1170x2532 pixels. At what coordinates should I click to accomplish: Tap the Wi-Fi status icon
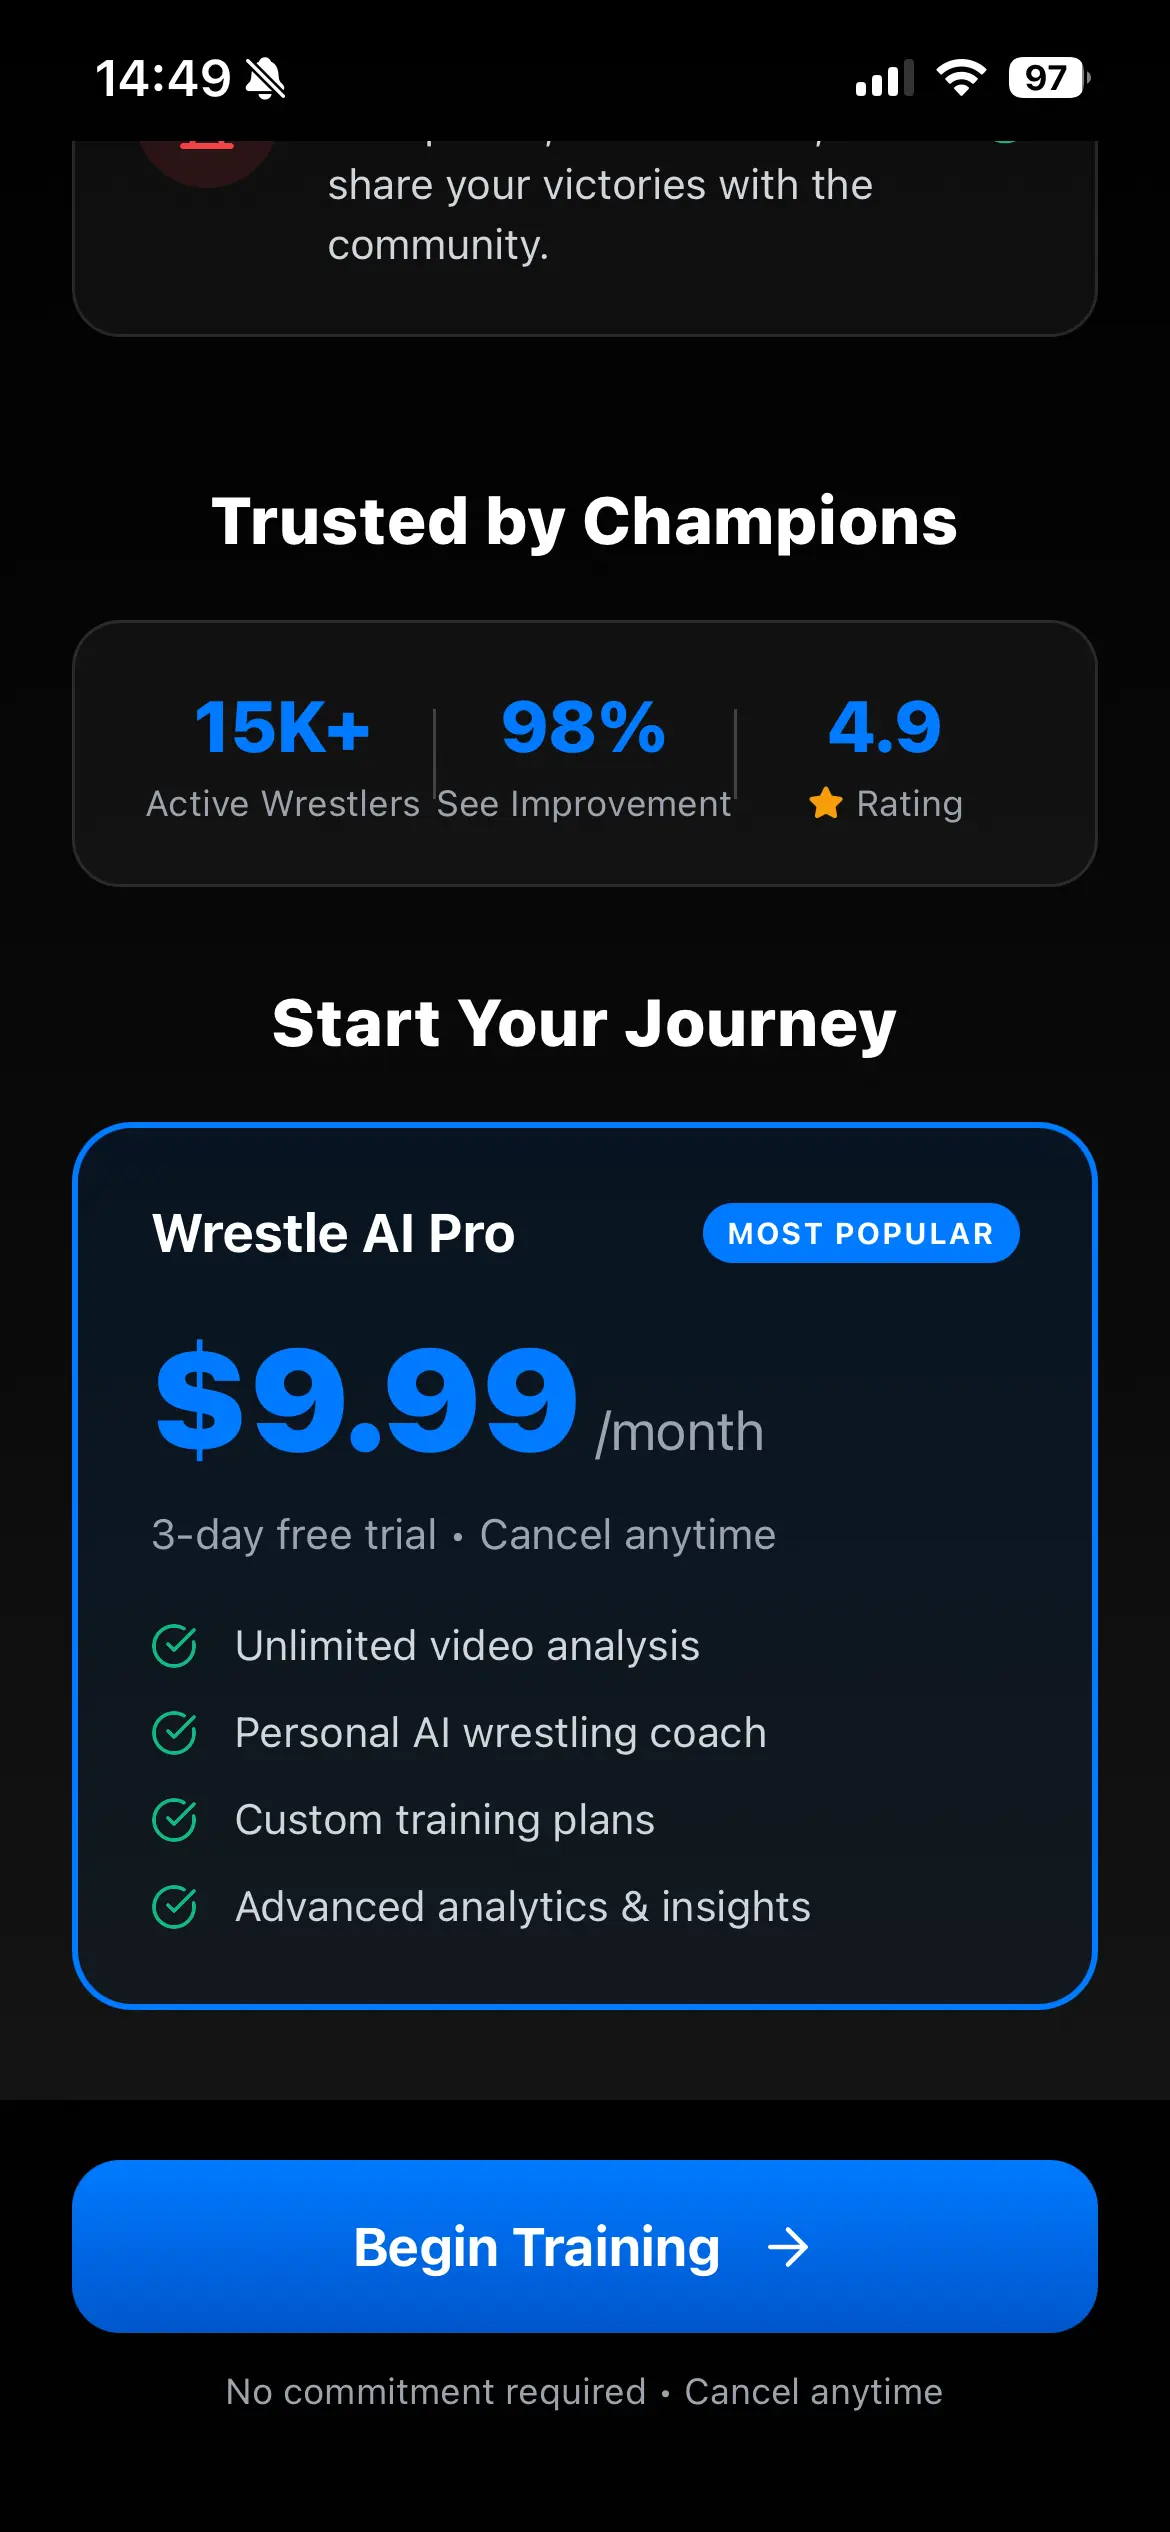point(961,78)
